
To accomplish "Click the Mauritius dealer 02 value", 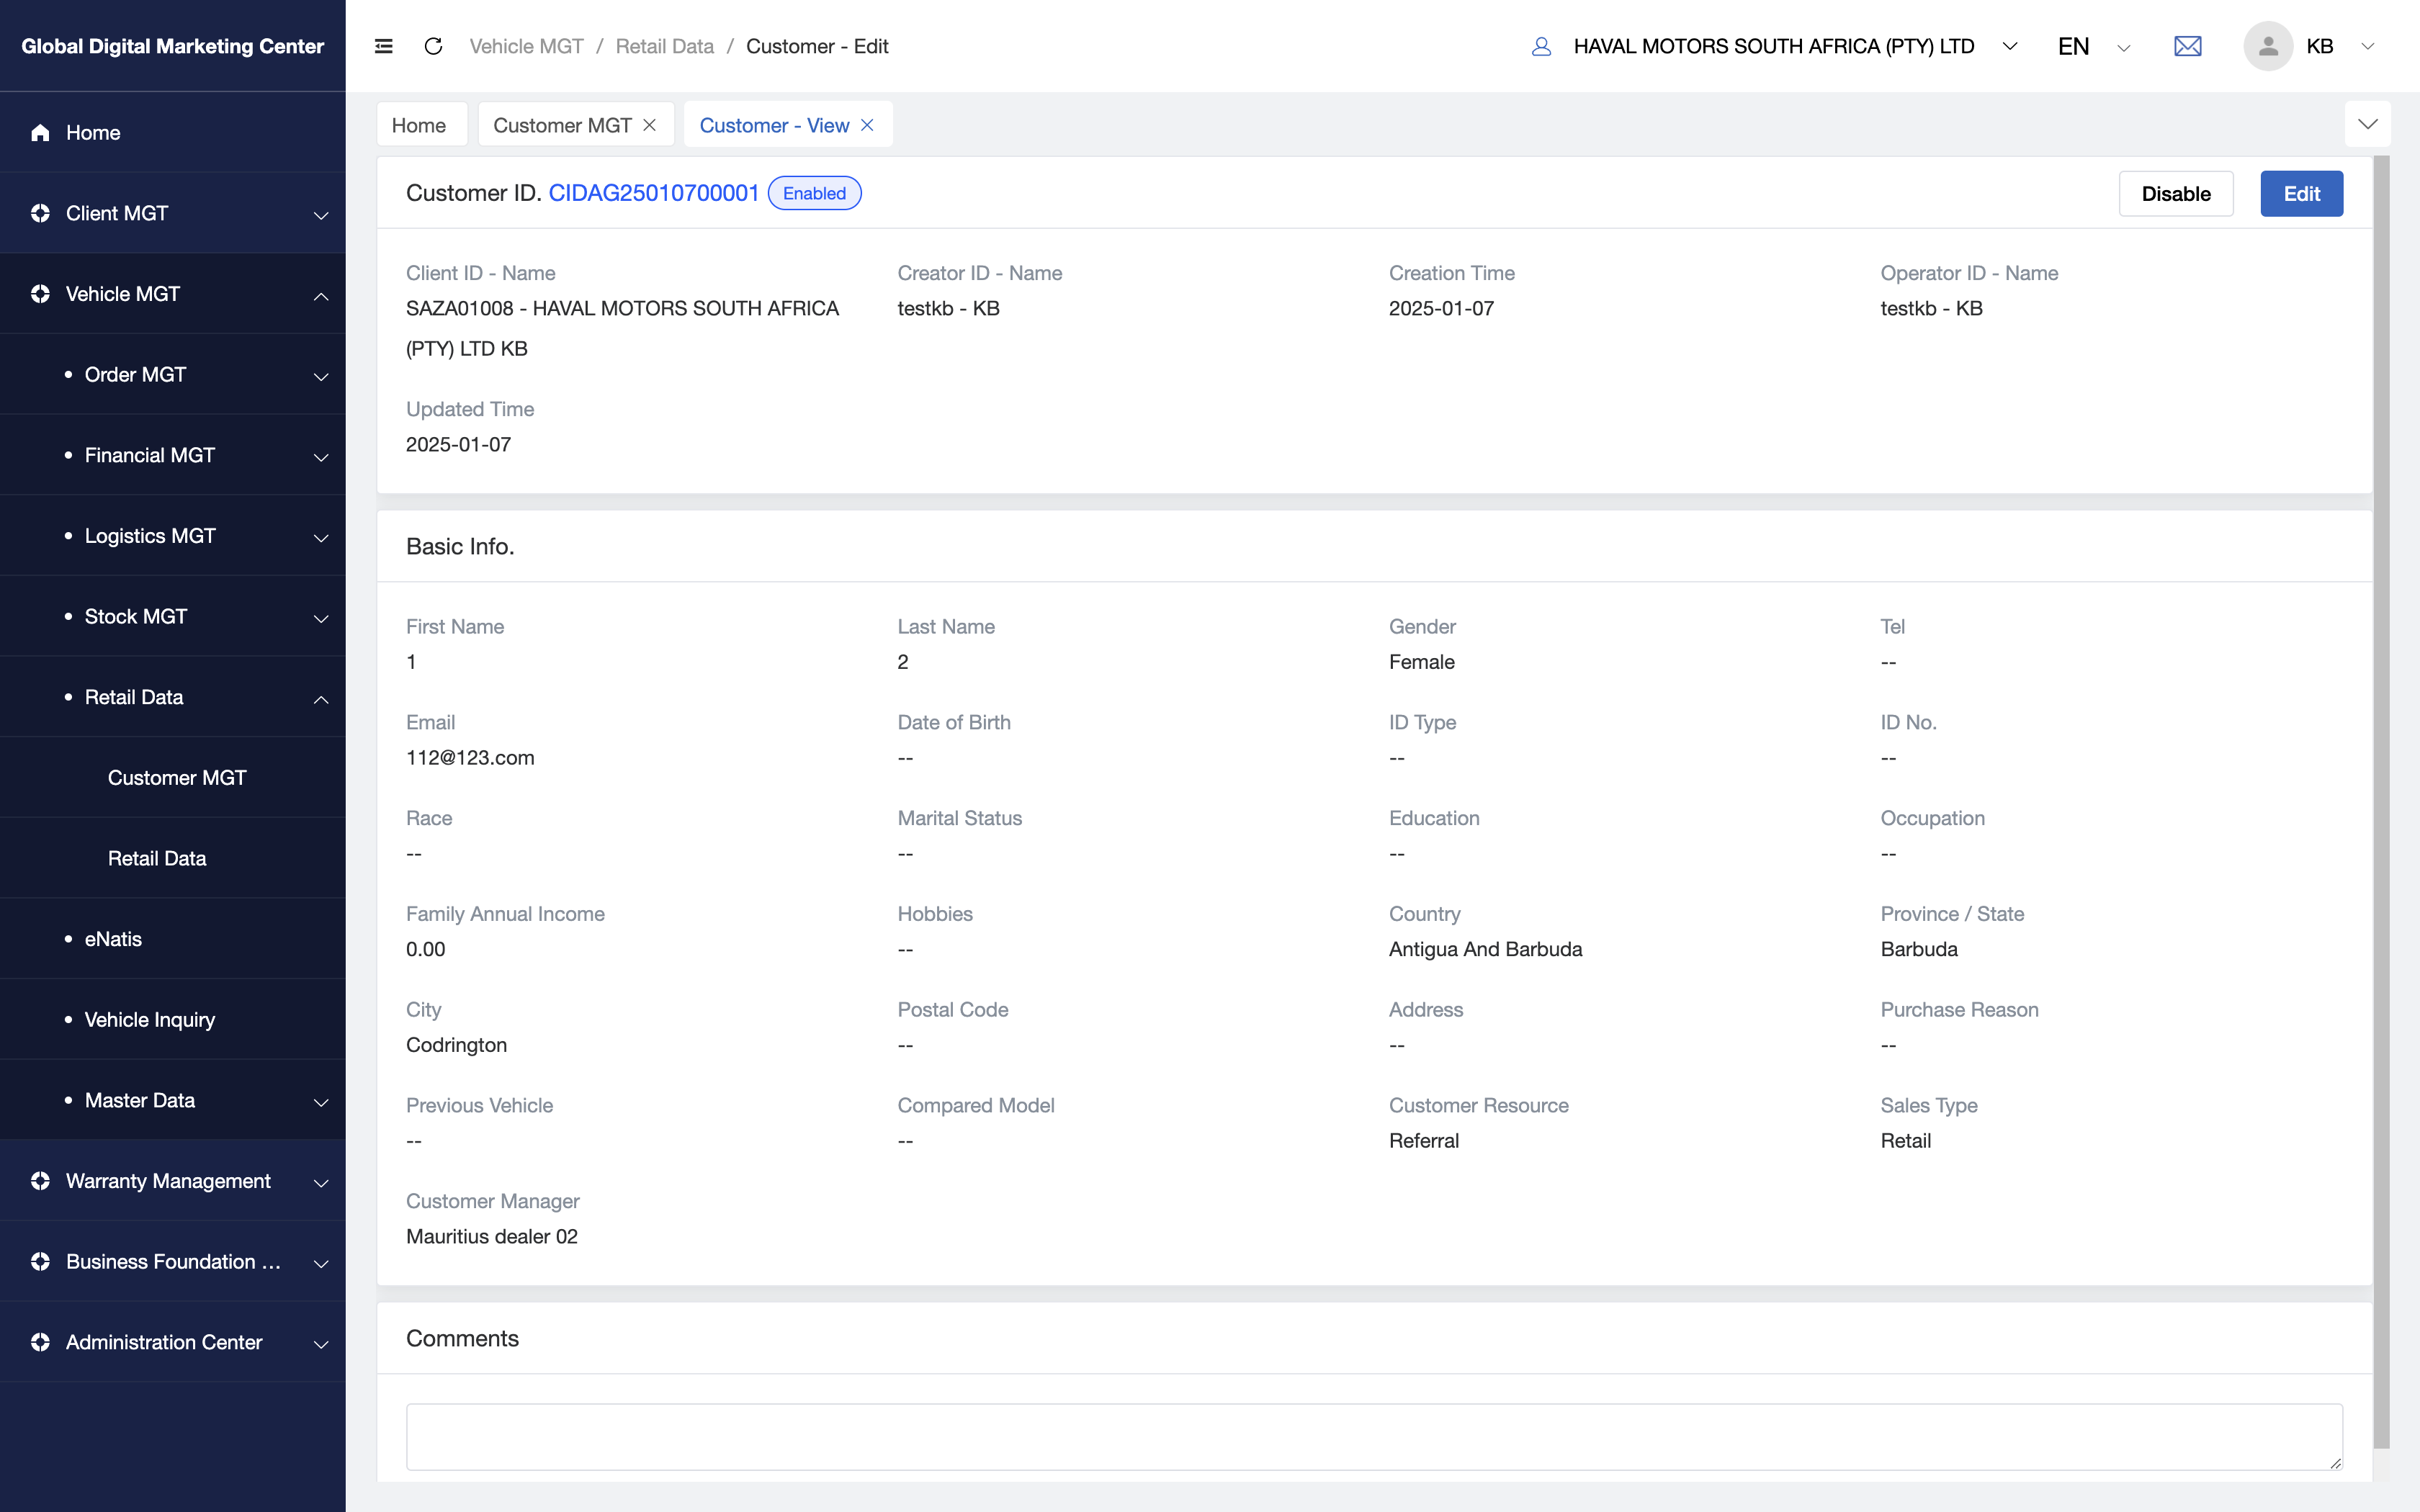I will 492,1237.
